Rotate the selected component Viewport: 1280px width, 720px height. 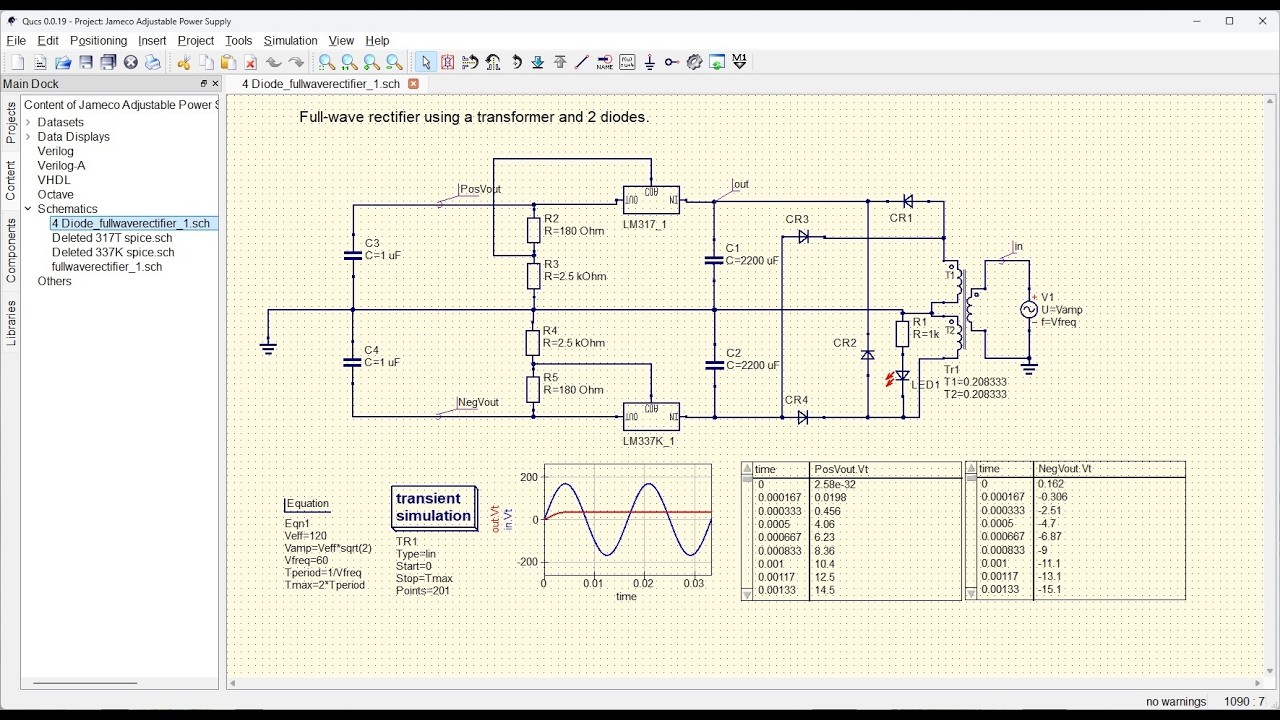click(x=516, y=62)
